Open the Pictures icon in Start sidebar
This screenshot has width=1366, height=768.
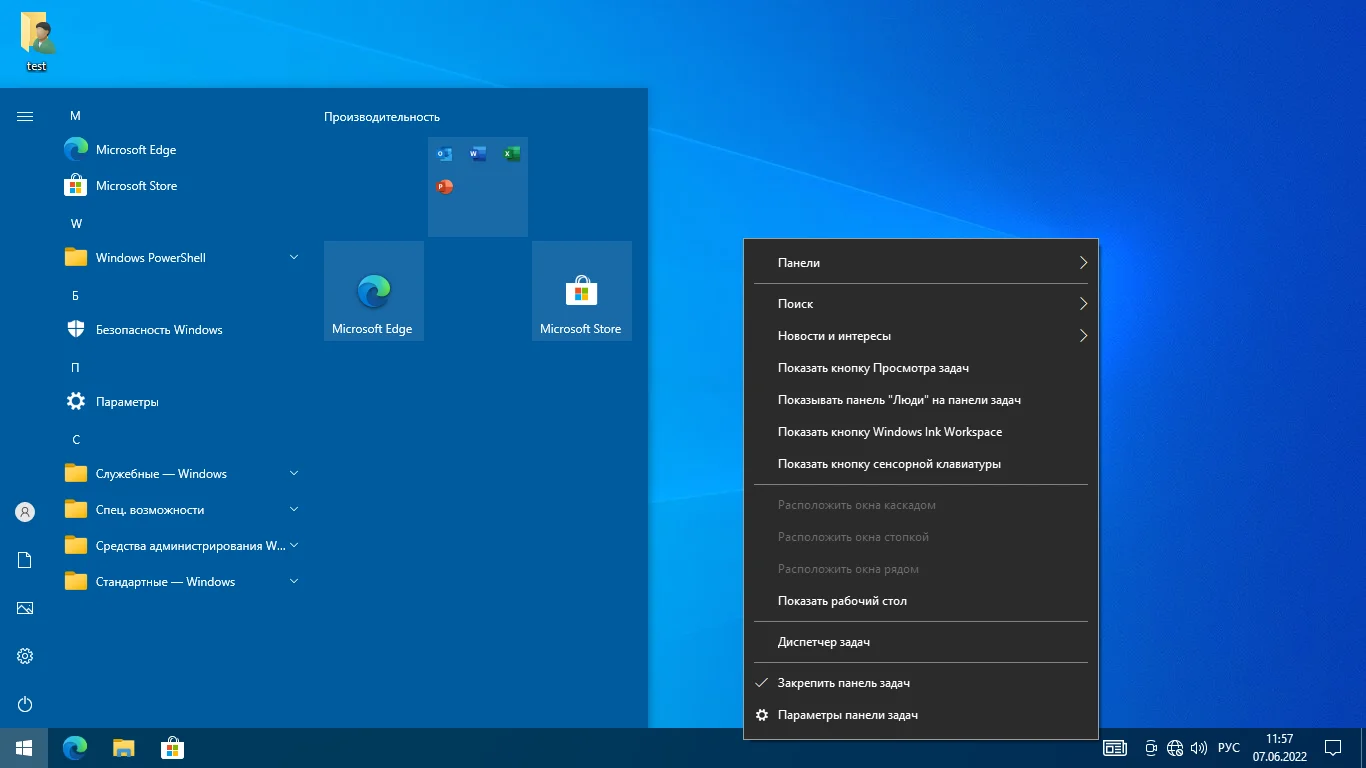point(25,608)
